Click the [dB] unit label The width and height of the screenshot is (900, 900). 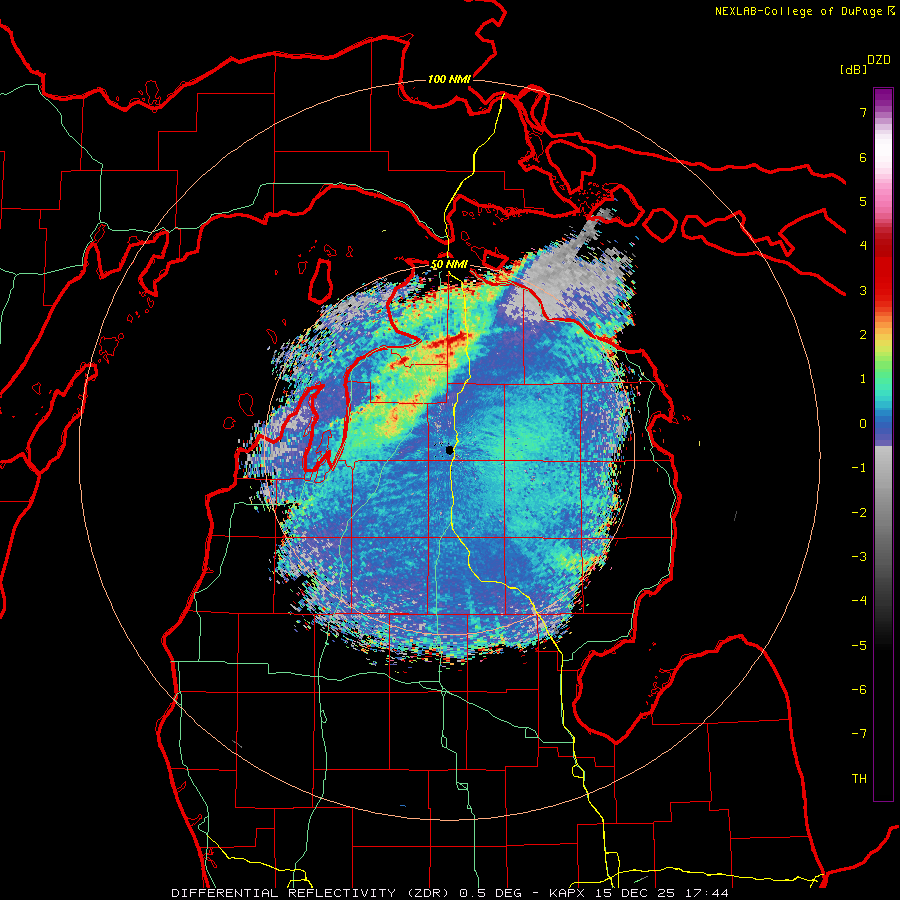click(x=853, y=69)
